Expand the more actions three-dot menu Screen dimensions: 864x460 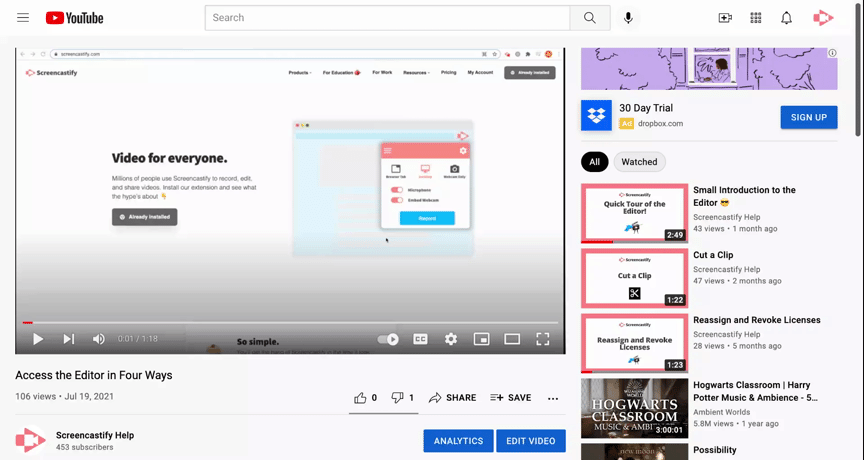click(553, 398)
